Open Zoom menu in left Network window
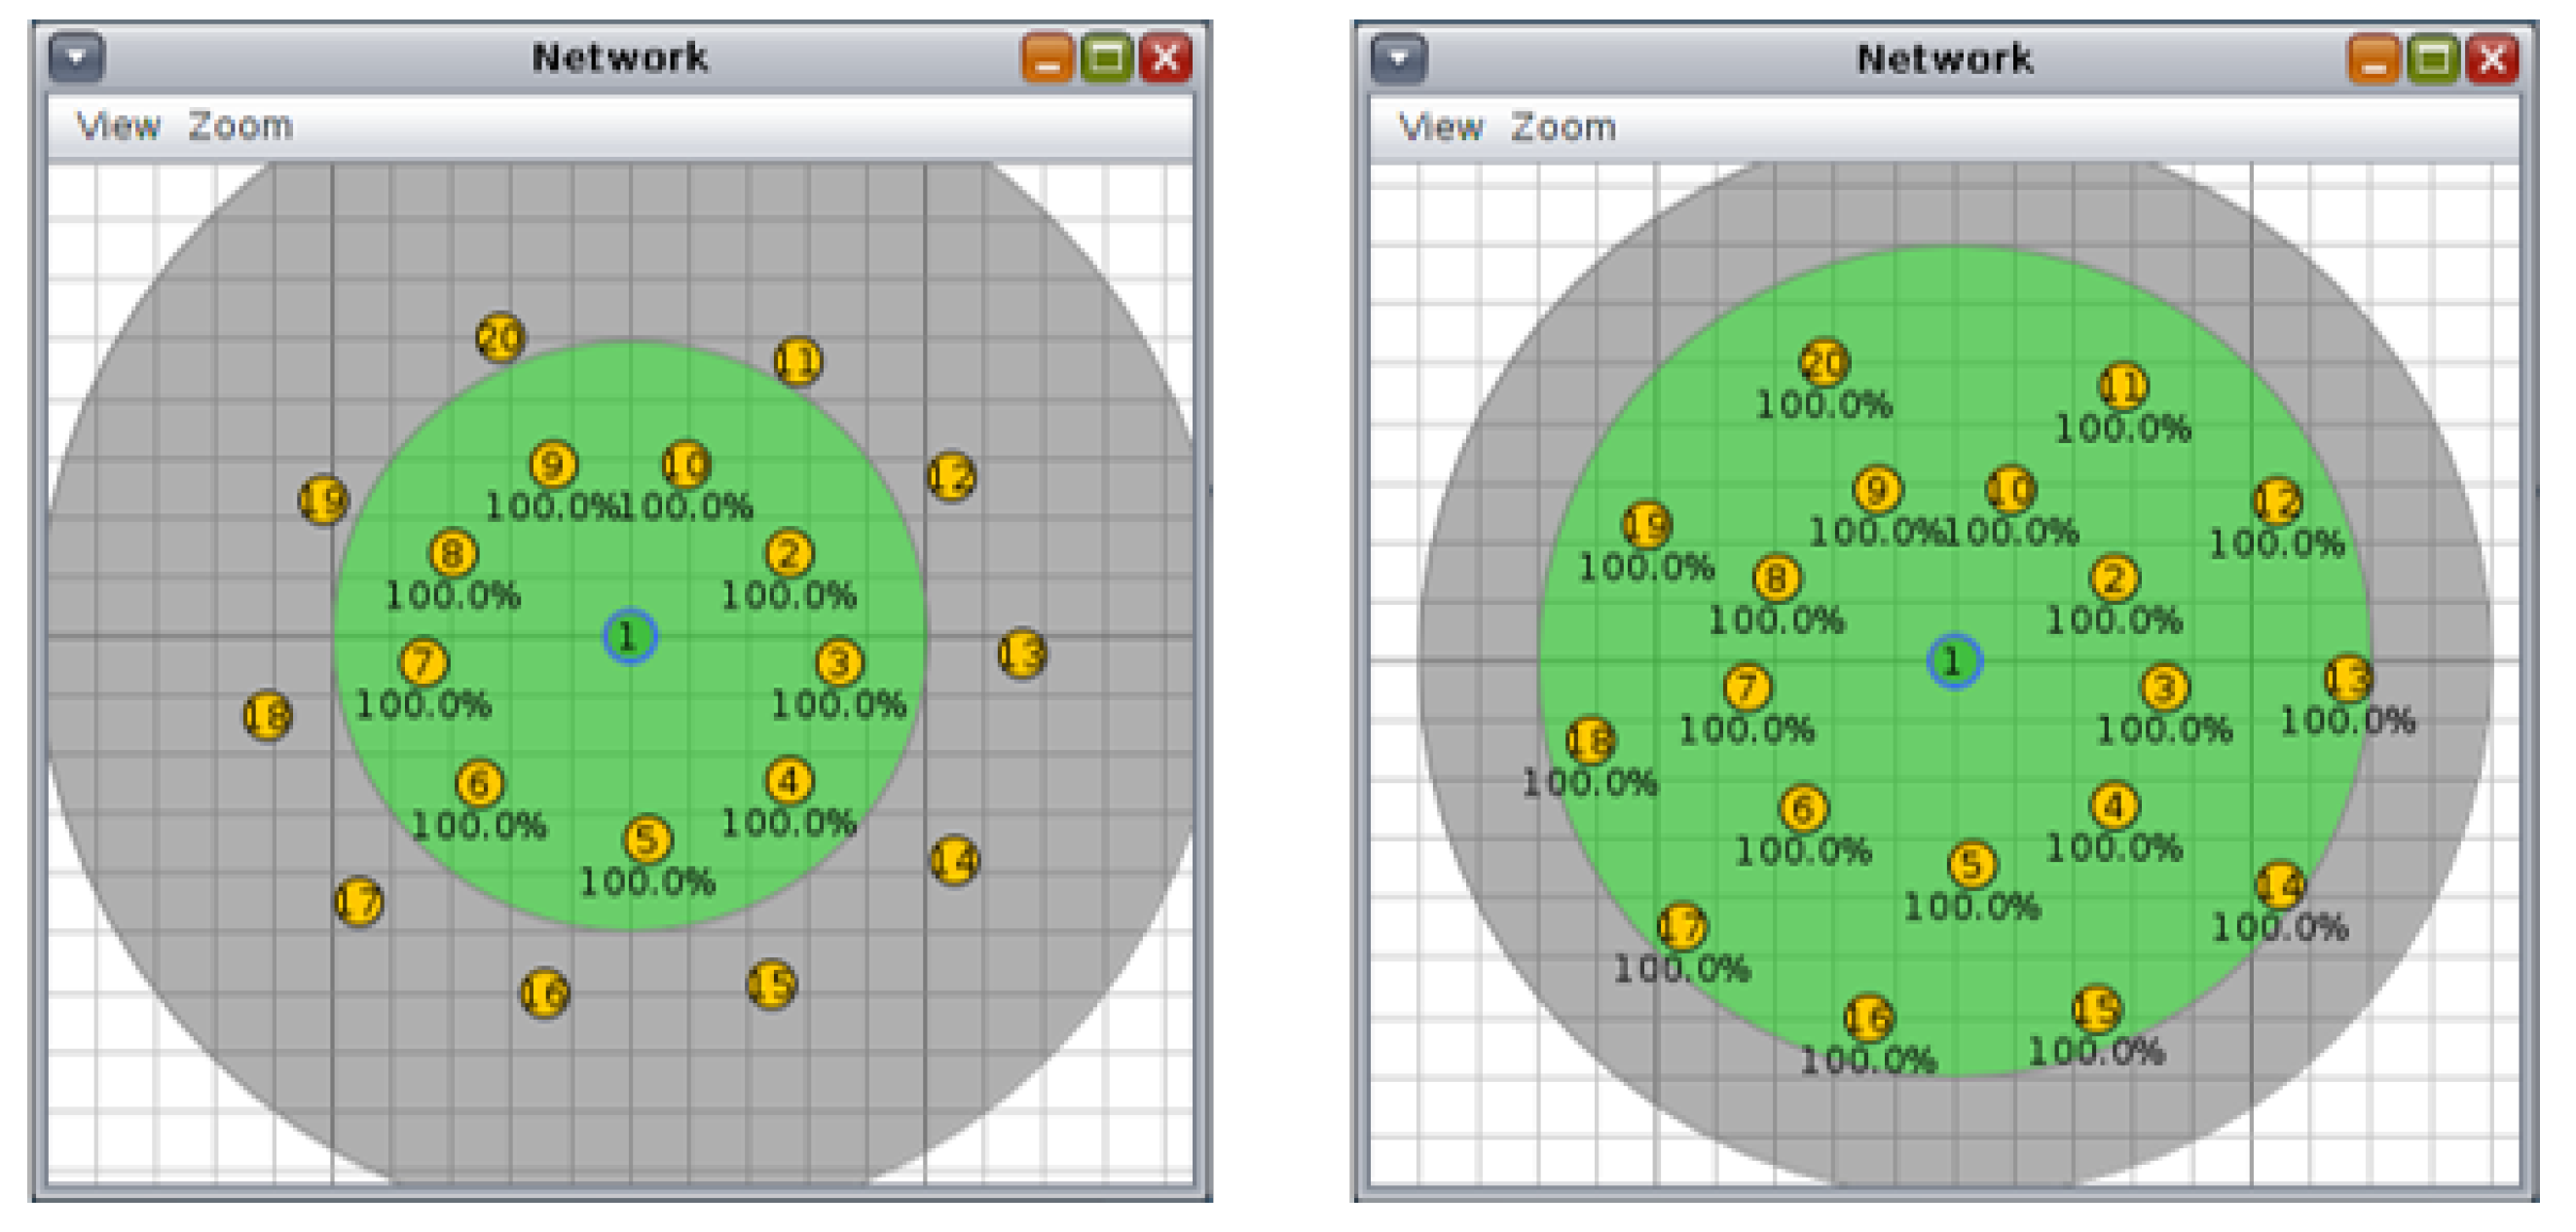Image resolution: width=2576 pixels, height=1232 pixels. click(240, 126)
